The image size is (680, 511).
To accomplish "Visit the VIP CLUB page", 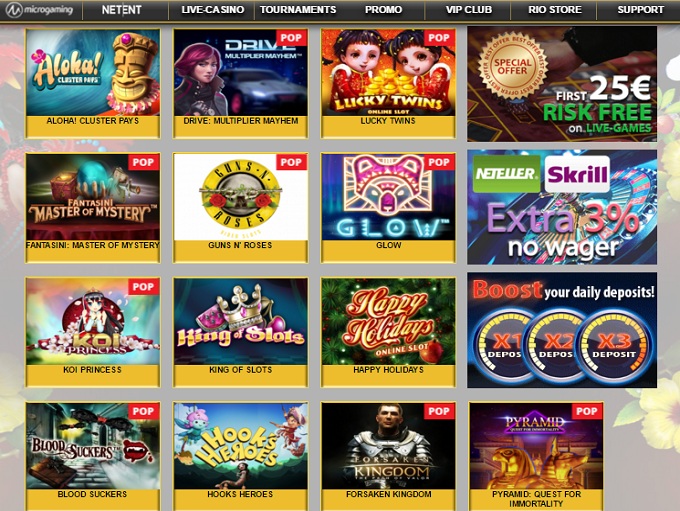I will 469,10.
